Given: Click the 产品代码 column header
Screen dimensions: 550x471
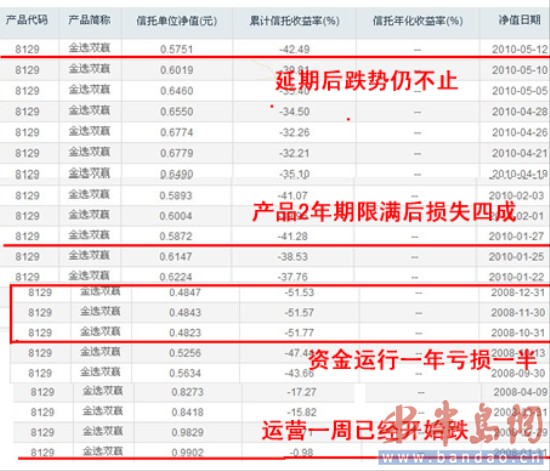Looking at the screenshot, I should (x=27, y=20).
